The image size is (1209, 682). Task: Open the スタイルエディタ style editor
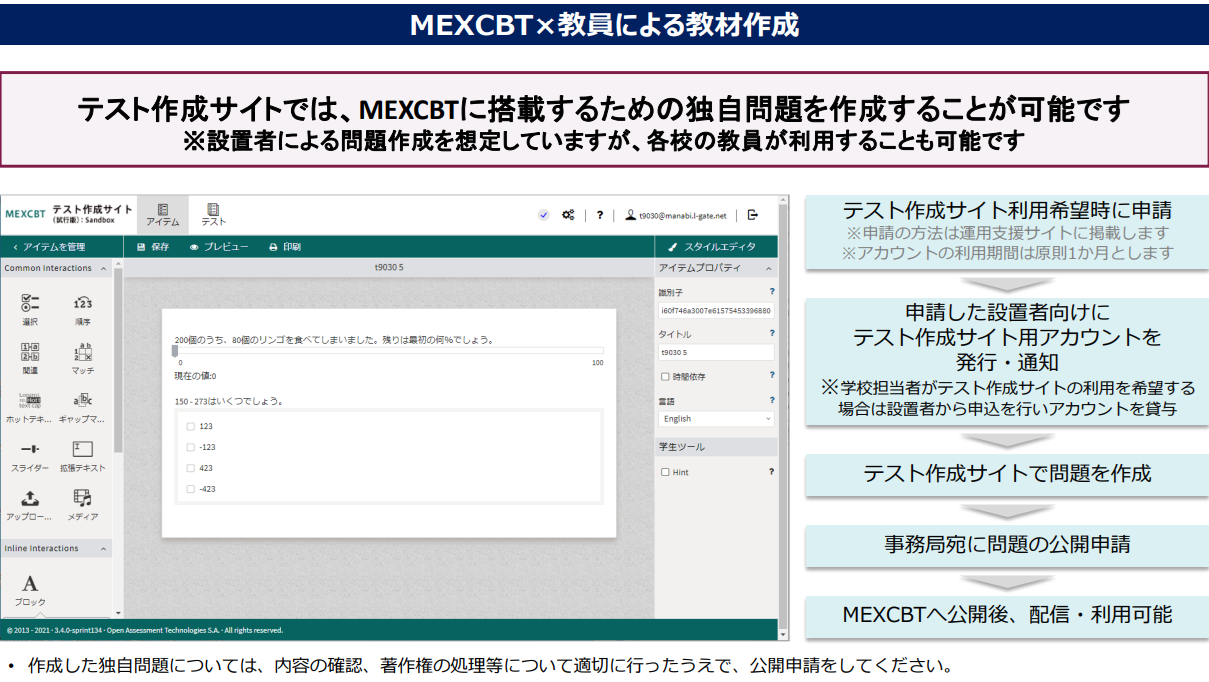(712, 246)
